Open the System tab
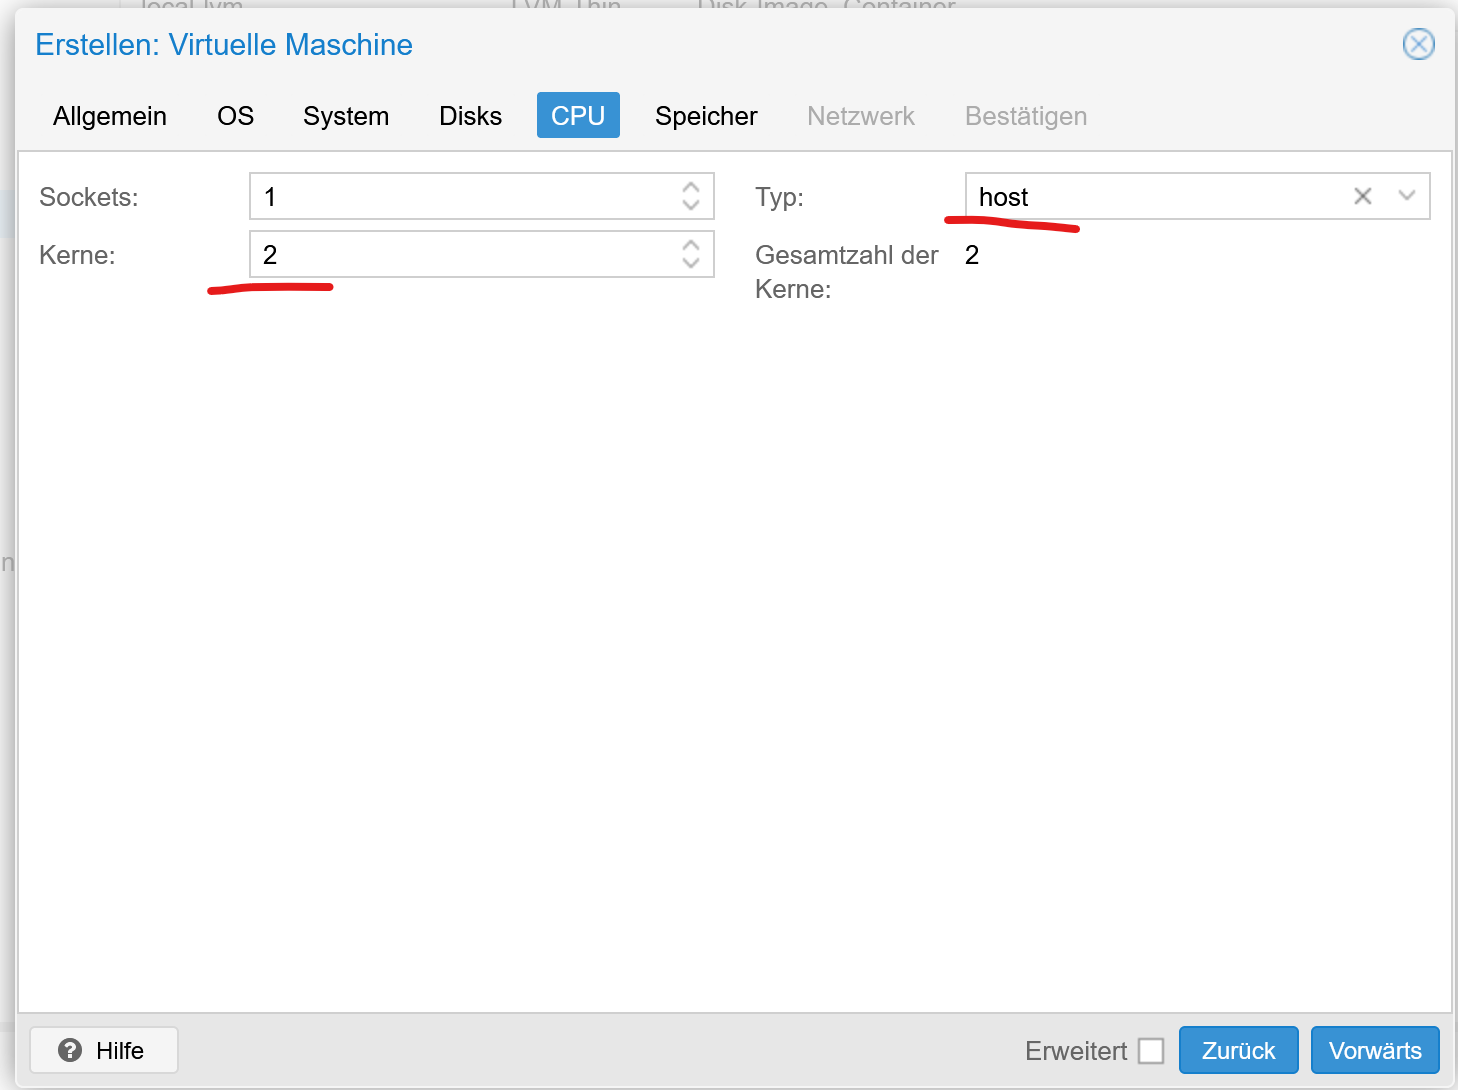The width and height of the screenshot is (1458, 1090). coord(346,116)
